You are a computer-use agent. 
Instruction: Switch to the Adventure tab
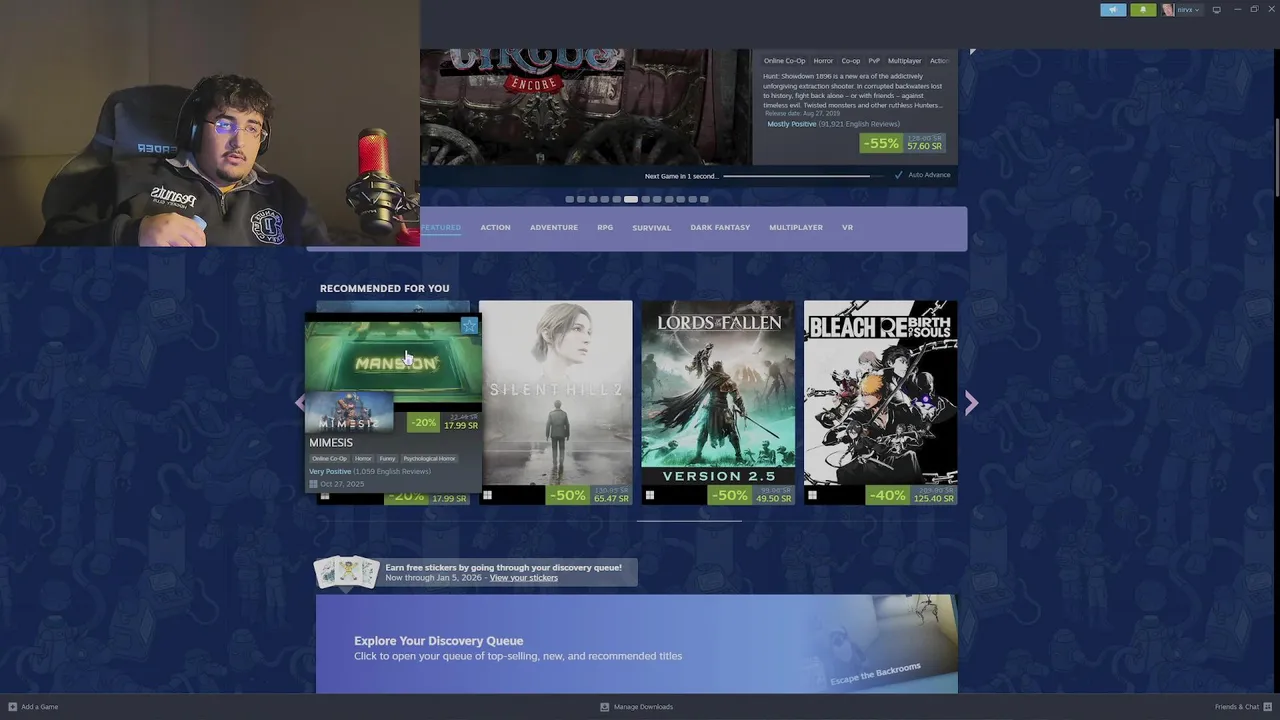click(554, 228)
